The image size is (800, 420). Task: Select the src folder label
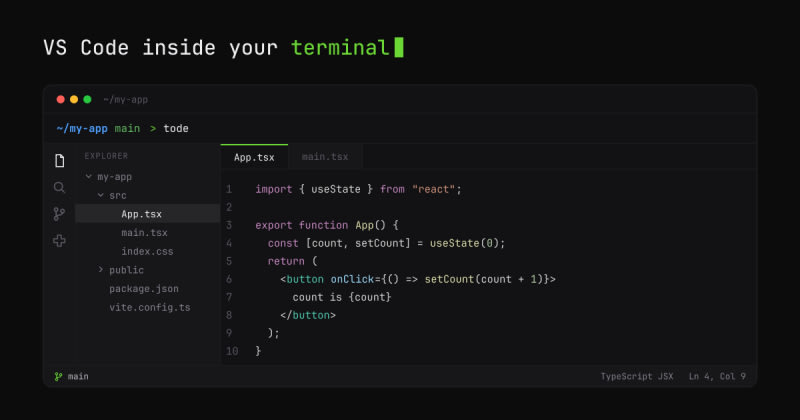pos(118,195)
